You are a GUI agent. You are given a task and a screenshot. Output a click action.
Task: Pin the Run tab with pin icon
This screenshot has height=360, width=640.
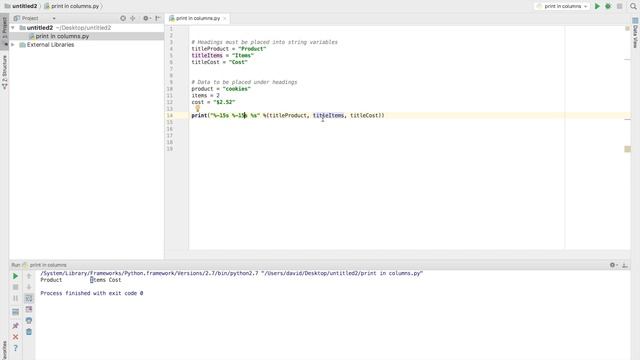click(15, 326)
